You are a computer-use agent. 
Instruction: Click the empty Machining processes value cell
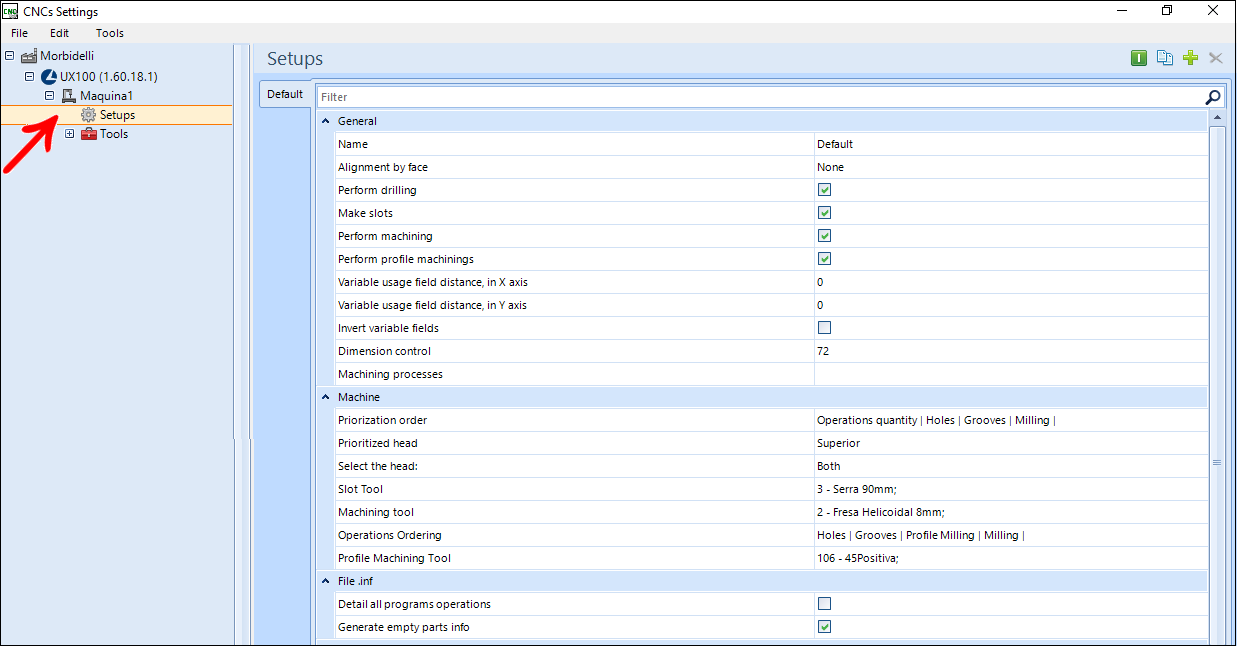pos(1010,374)
